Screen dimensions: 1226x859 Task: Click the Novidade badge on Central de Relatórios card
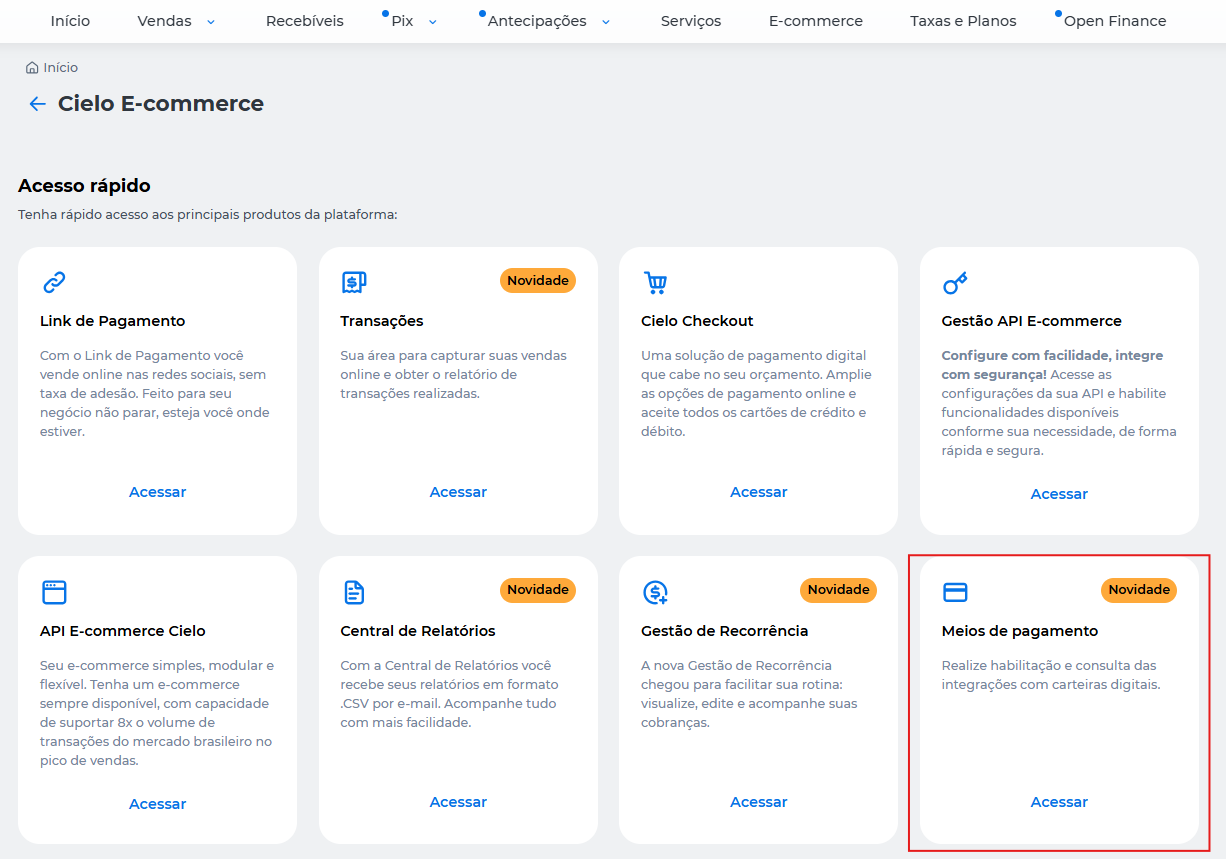click(x=538, y=590)
